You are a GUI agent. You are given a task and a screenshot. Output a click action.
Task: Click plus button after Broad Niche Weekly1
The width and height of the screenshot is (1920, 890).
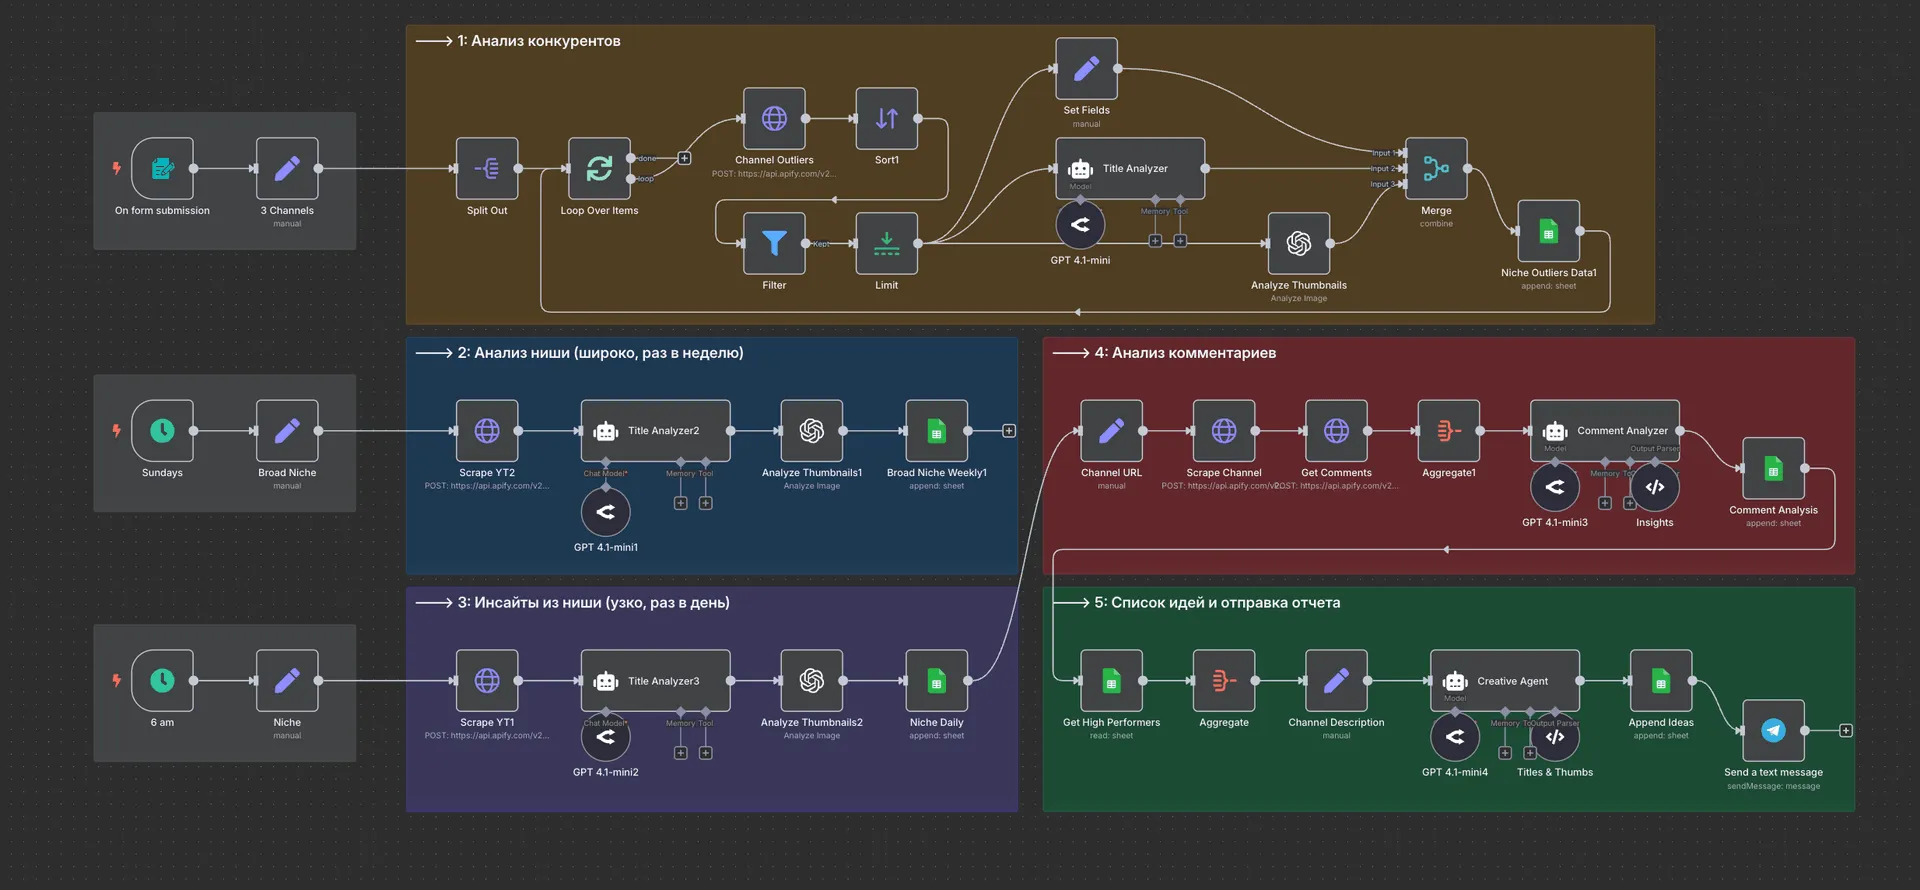1009,431
